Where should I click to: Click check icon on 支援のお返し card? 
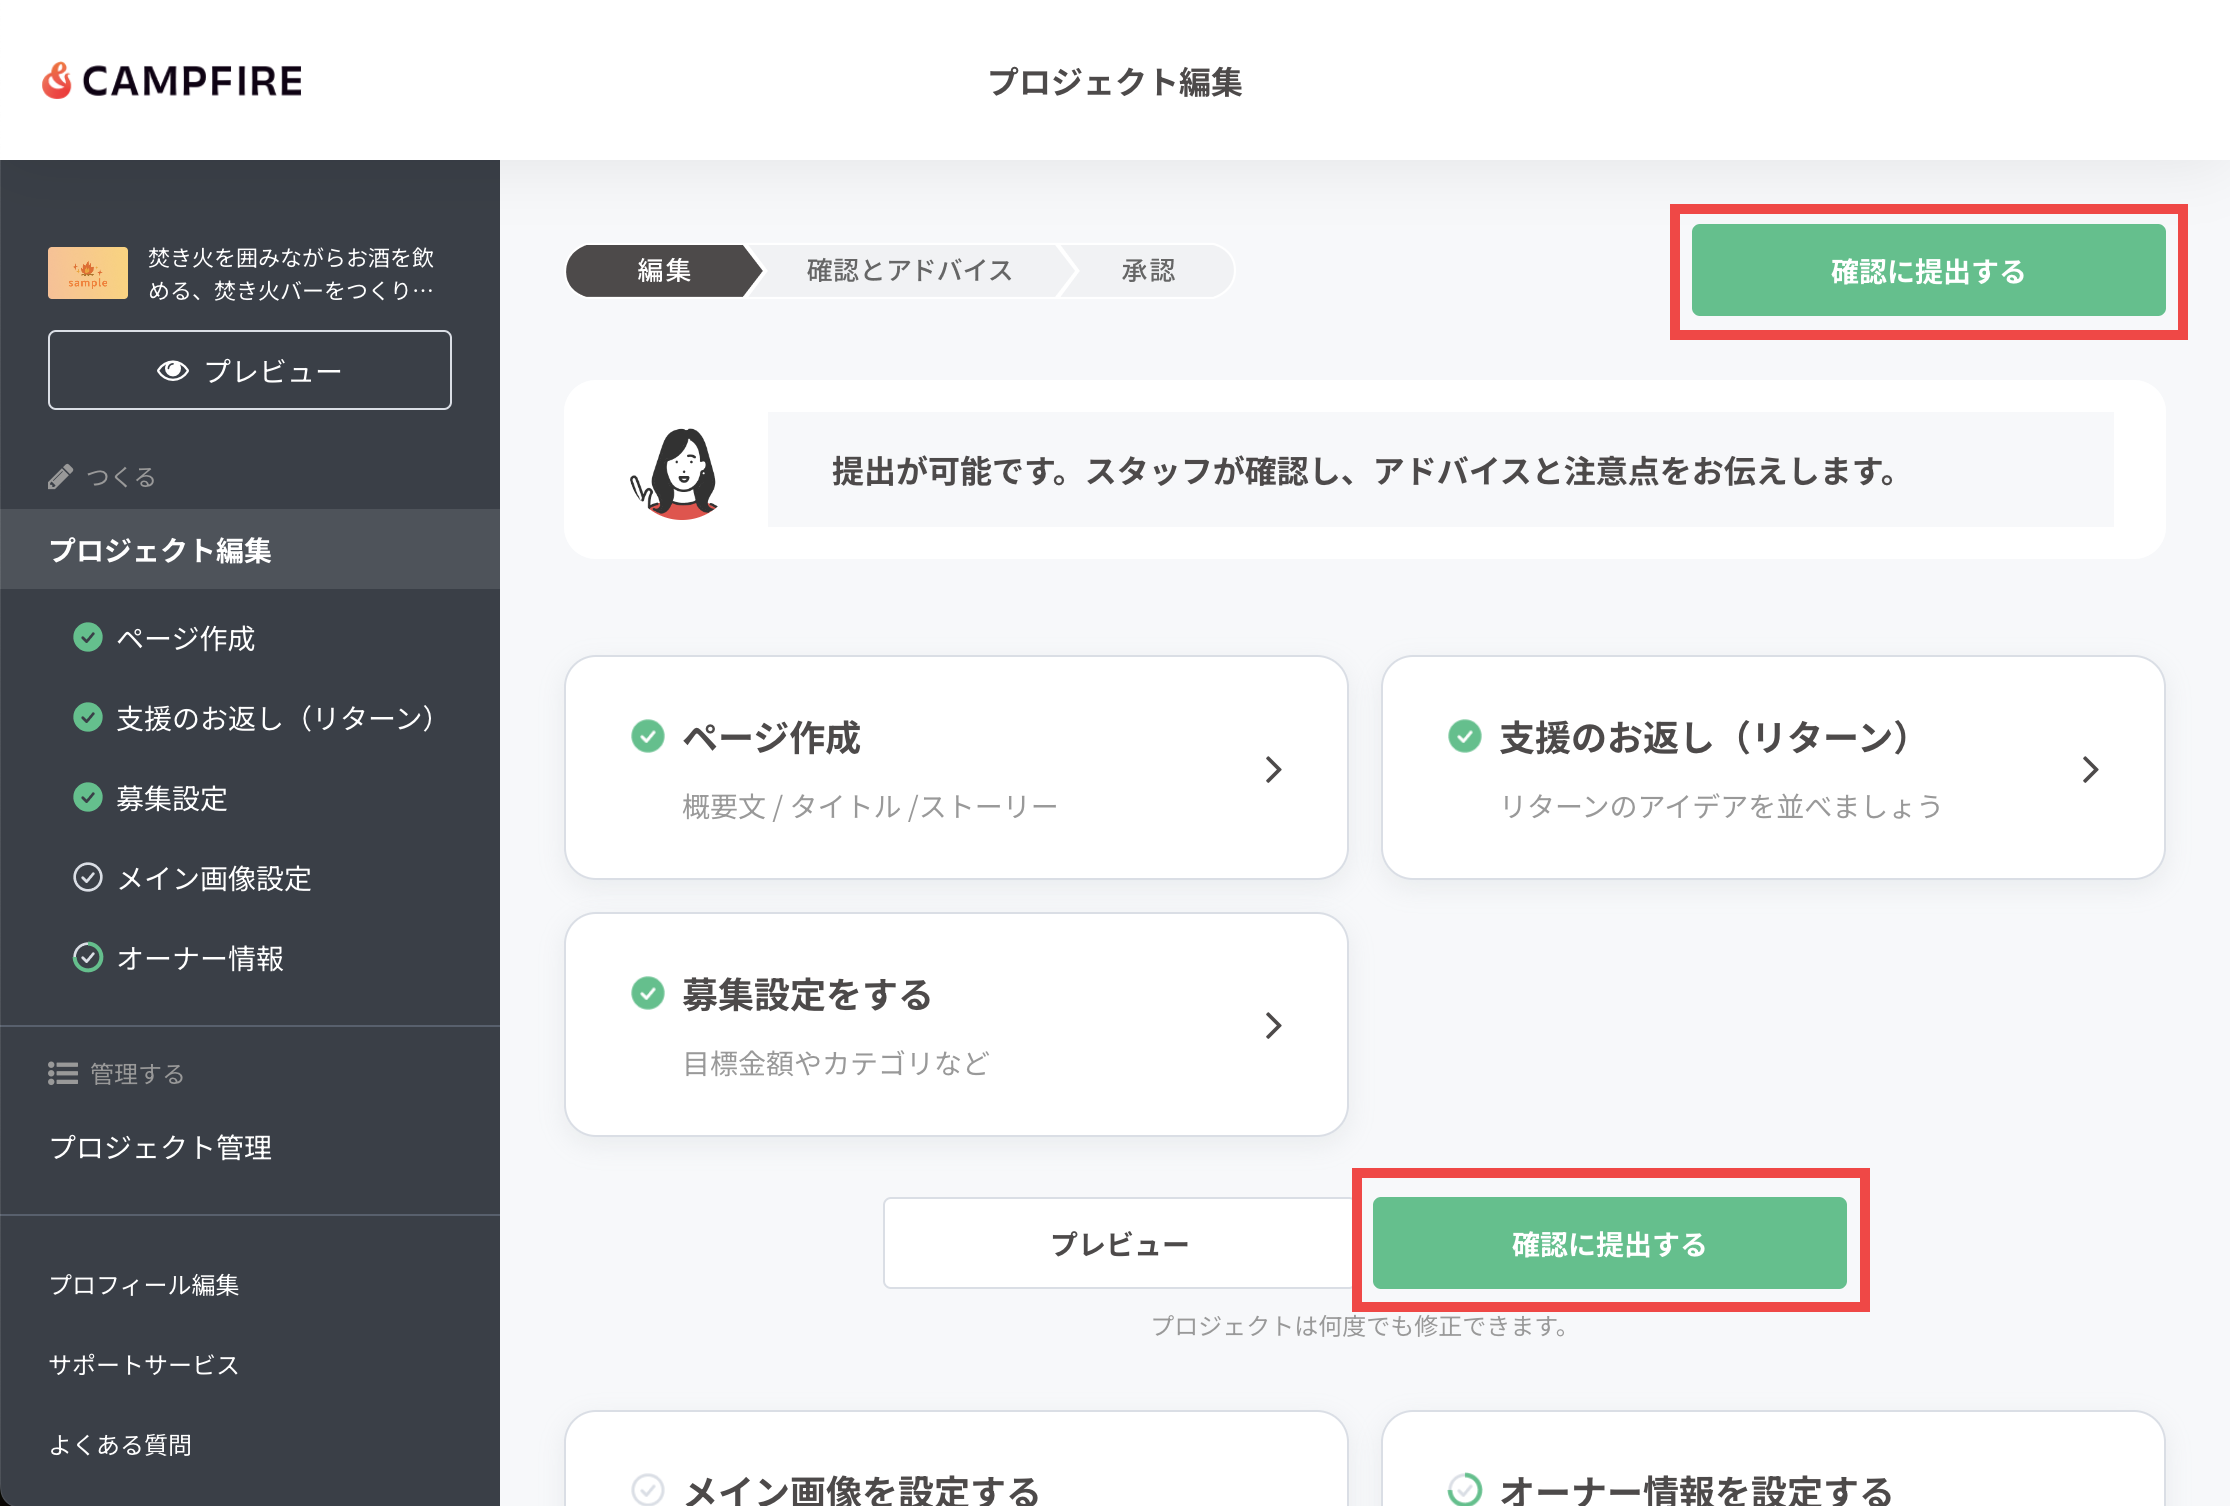1464,737
